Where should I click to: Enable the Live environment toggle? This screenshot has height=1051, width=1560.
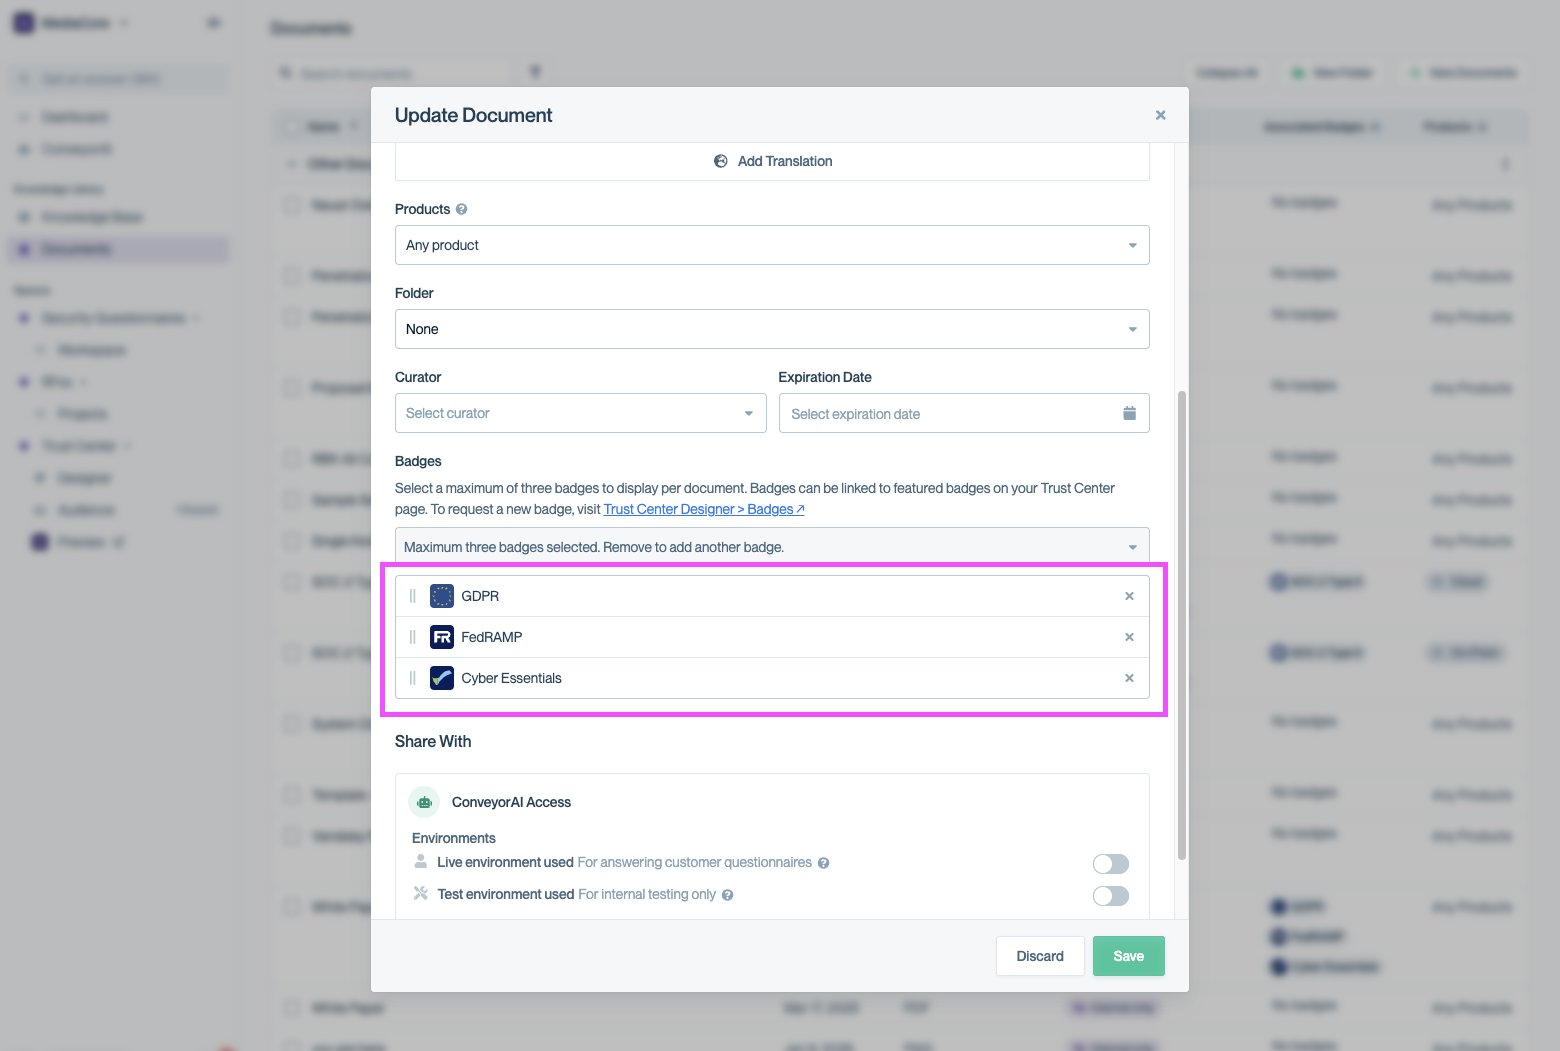click(x=1110, y=862)
